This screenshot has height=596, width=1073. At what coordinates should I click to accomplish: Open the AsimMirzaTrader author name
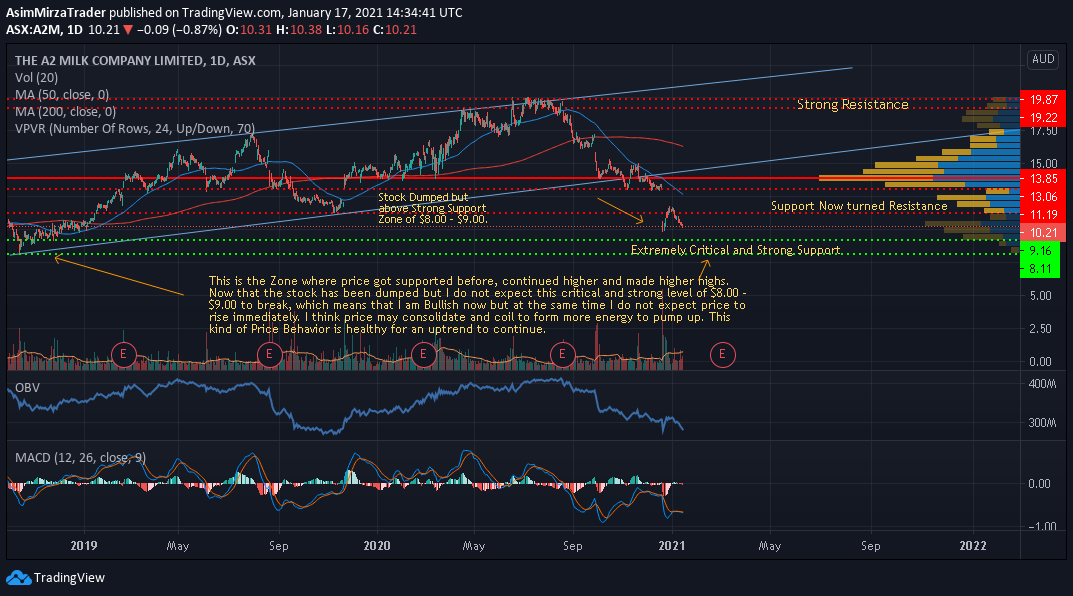(x=55, y=13)
